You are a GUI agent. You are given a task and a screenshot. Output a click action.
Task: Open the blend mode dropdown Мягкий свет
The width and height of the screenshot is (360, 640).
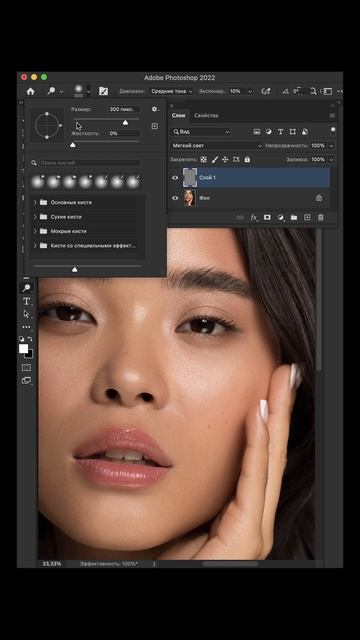pyautogui.click(x=217, y=146)
